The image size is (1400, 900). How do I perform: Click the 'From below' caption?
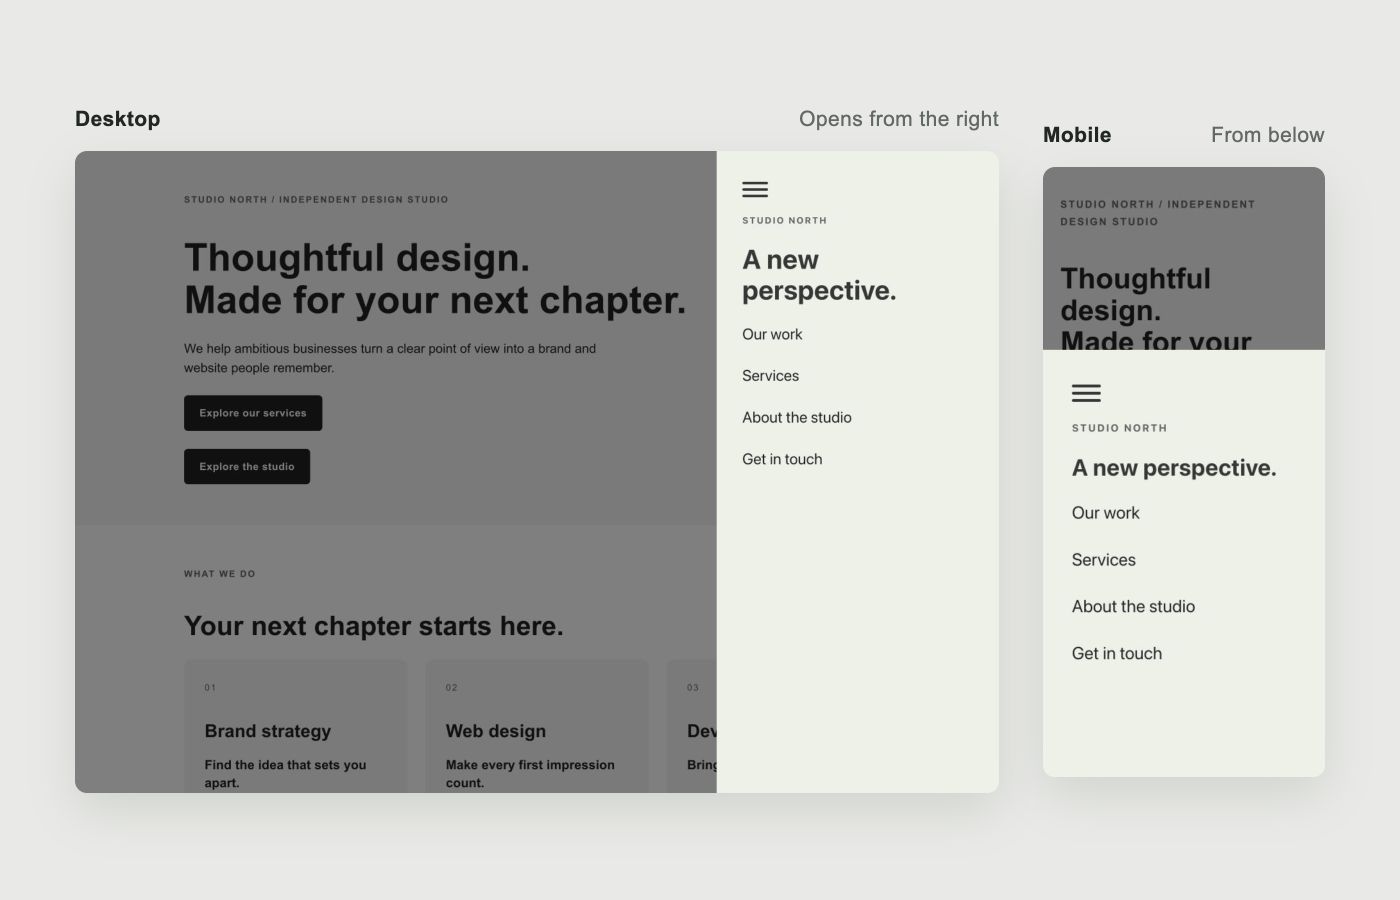click(x=1268, y=135)
